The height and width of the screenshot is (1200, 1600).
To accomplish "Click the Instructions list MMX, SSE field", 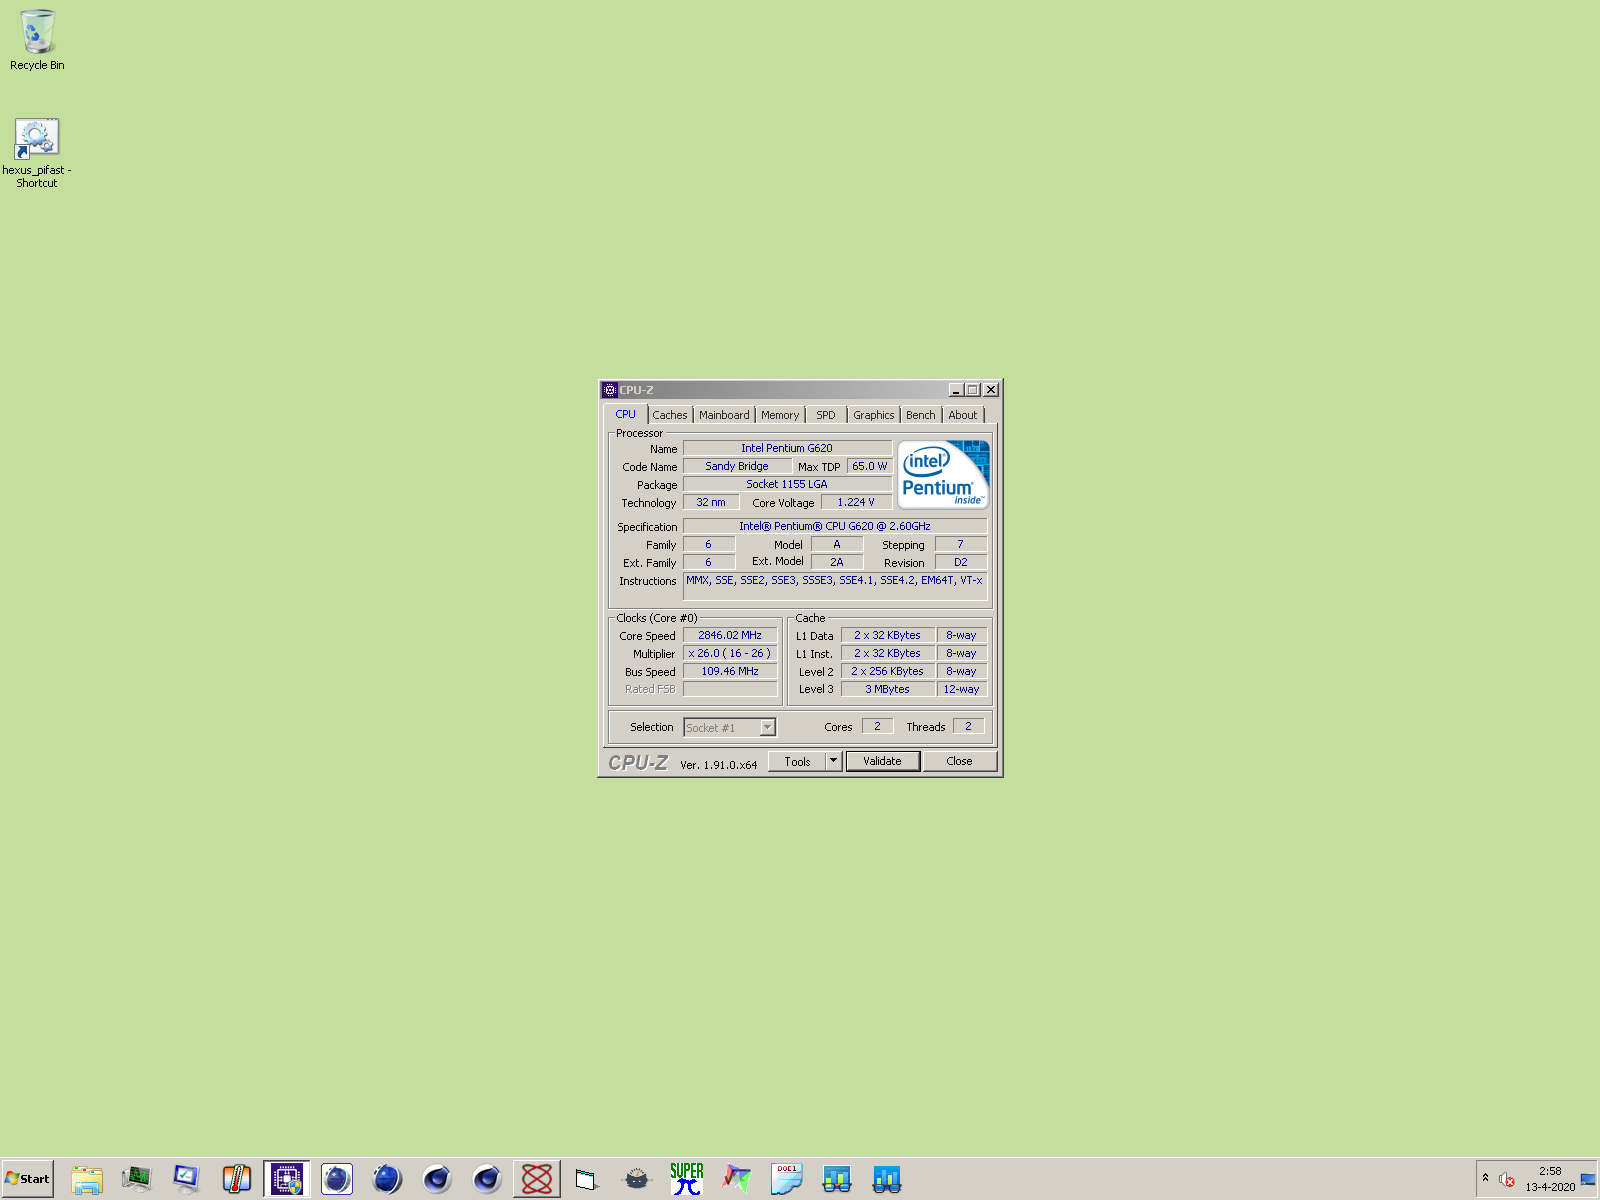I will tap(835, 586).
